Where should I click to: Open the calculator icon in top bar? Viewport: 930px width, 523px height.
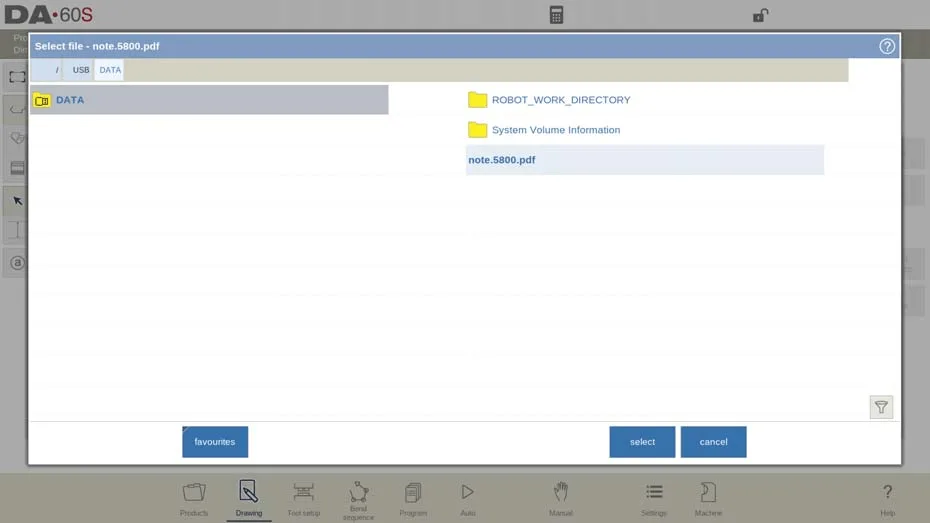coord(556,15)
